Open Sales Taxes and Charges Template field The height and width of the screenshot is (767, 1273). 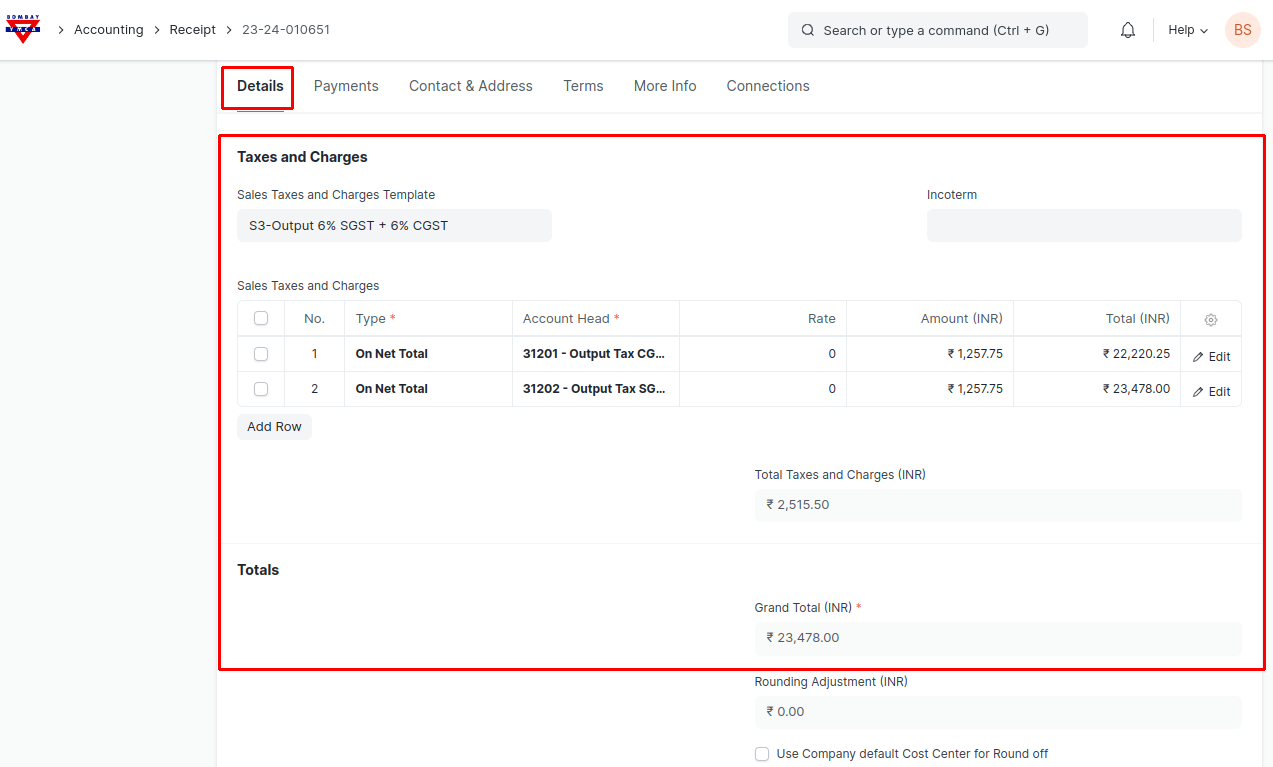pos(394,226)
